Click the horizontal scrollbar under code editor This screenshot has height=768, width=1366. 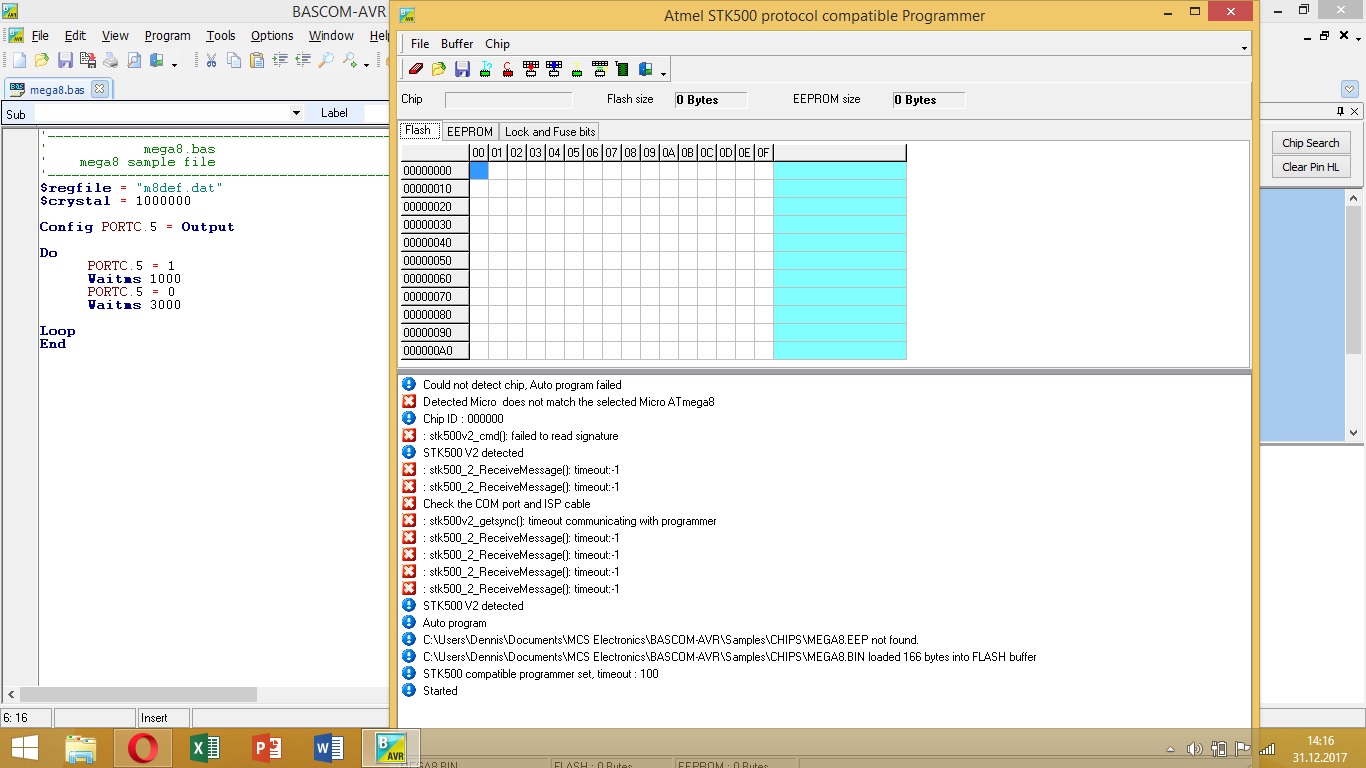(x=196, y=694)
